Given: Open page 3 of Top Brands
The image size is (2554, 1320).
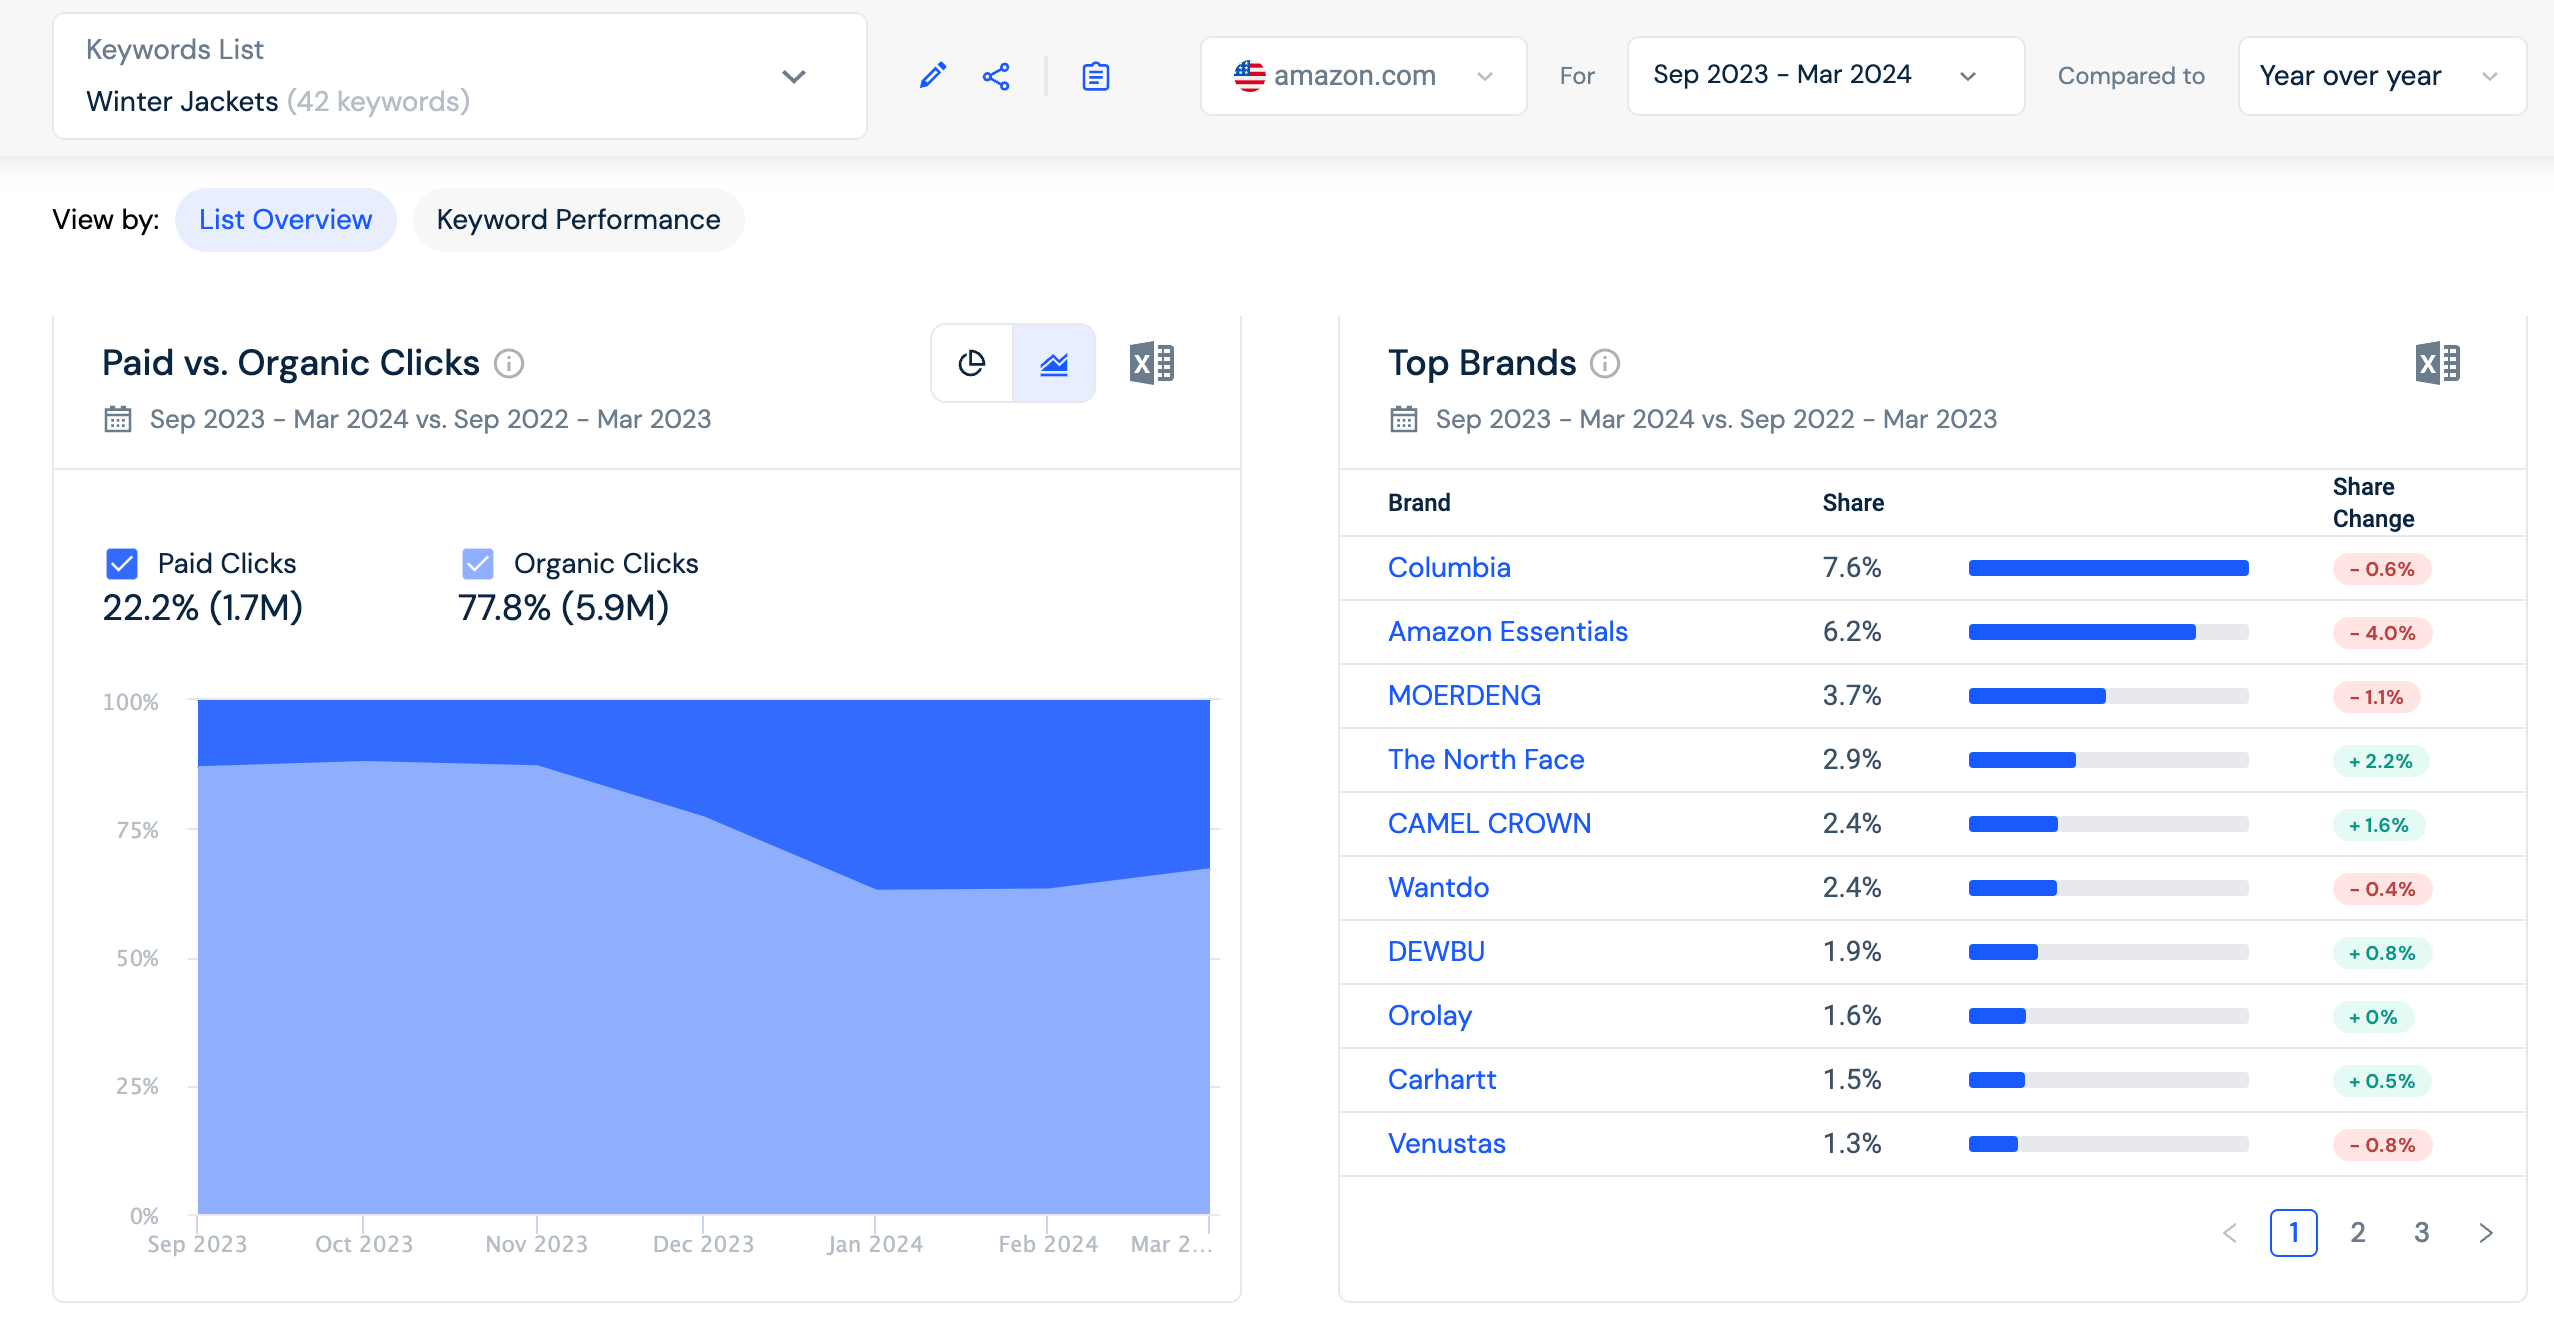Looking at the screenshot, I should coord(2422,1233).
